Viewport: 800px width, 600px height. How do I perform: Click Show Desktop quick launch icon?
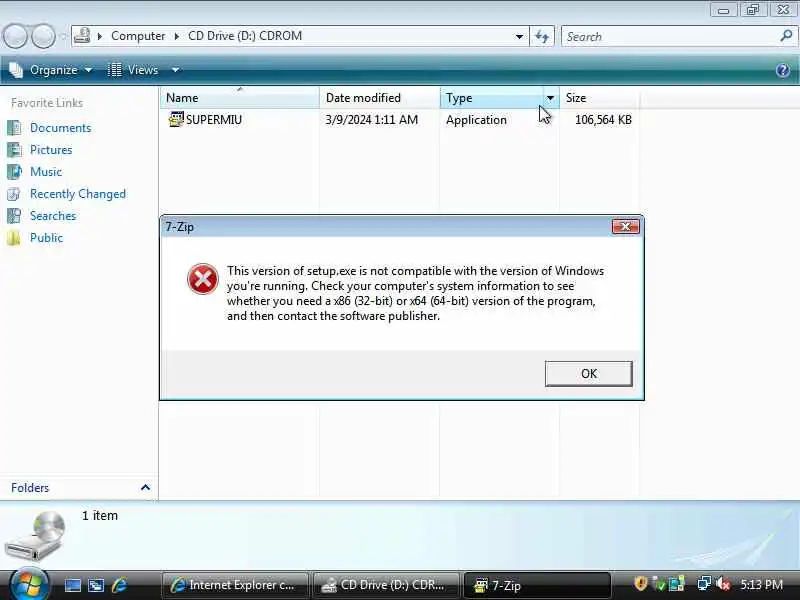point(72,585)
